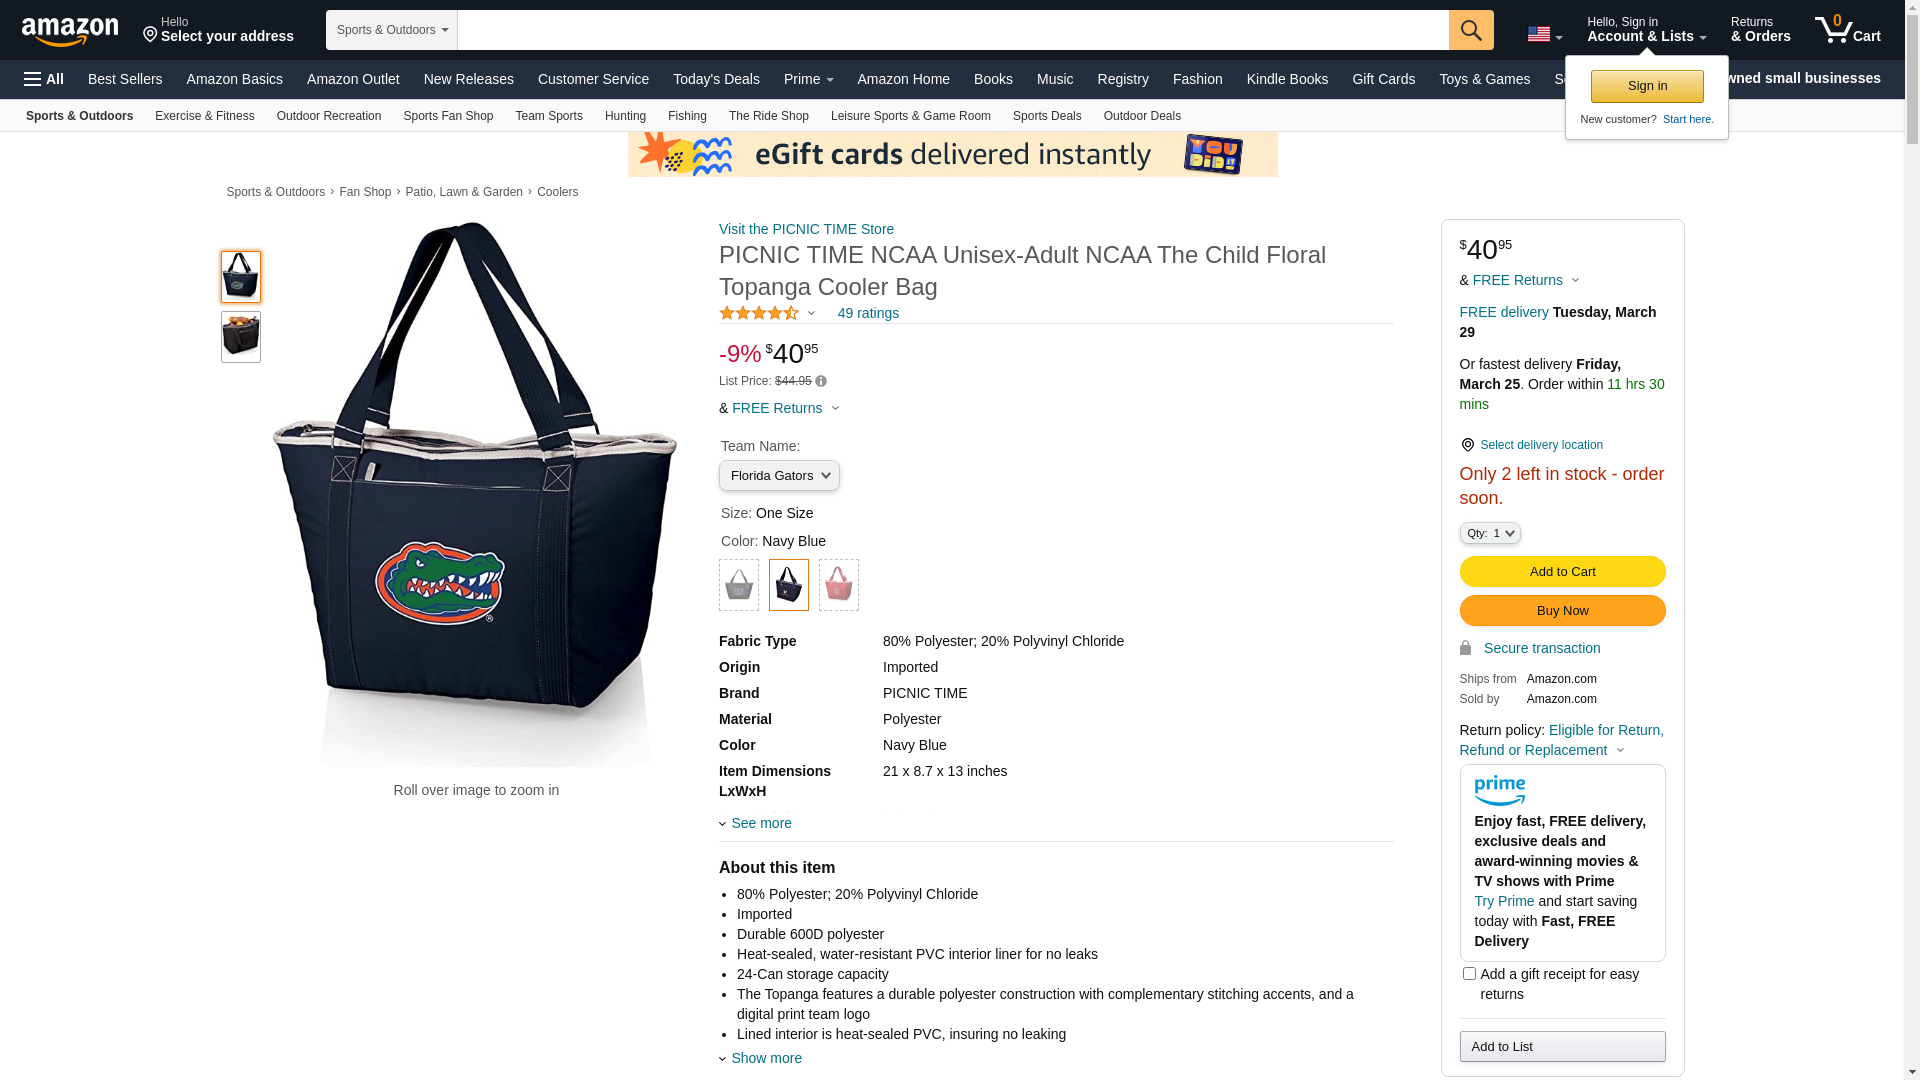Expand See more product details
The width and height of the screenshot is (1920, 1080).
(x=760, y=823)
